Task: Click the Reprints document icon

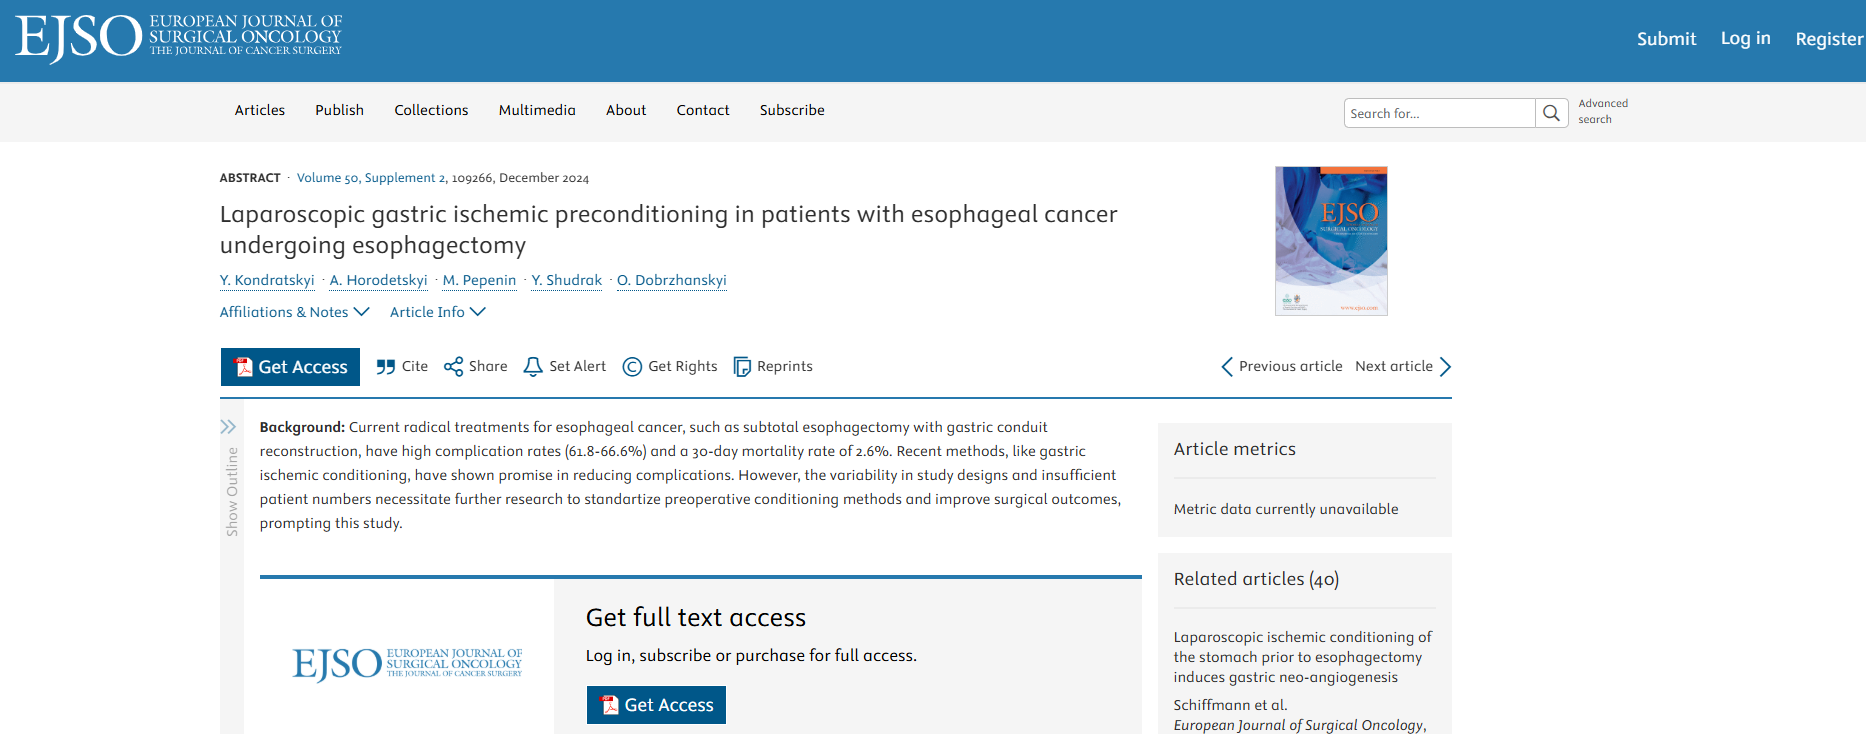Action: pyautogui.click(x=742, y=367)
